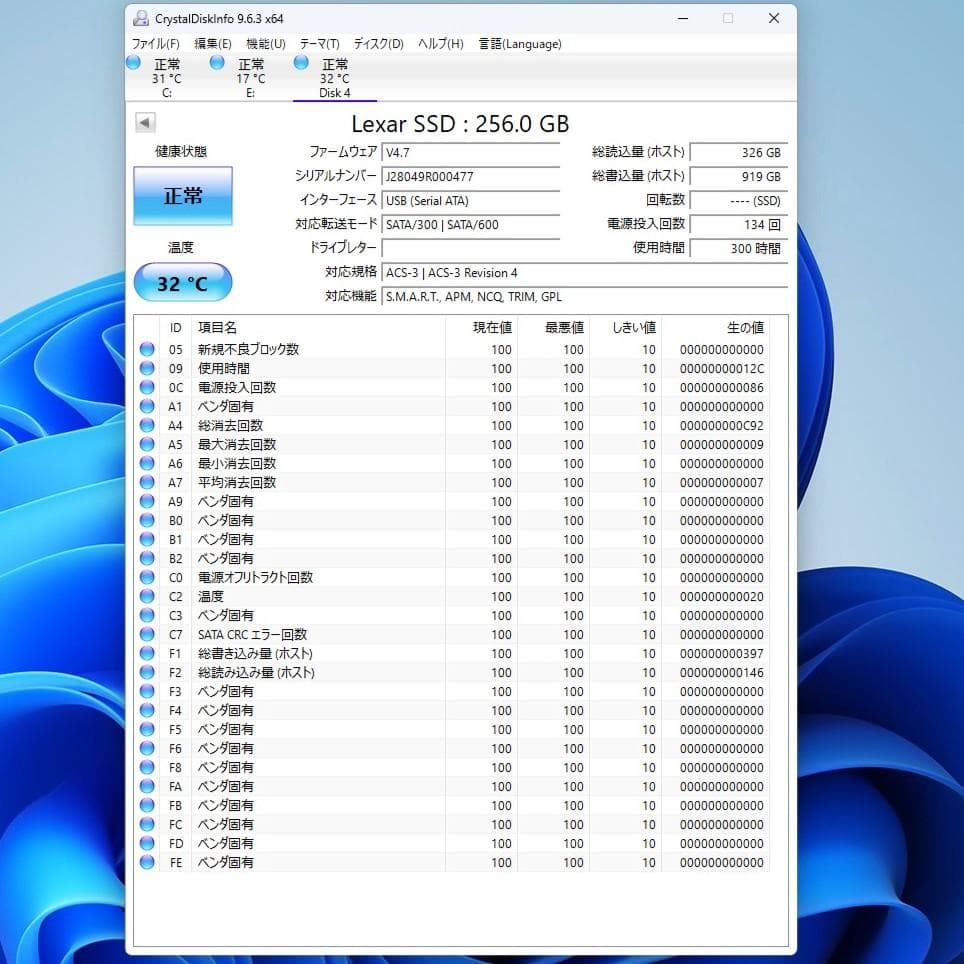Click the power on hours 300 時間
This screenshot has width=964, height=964.
[739, 248]
